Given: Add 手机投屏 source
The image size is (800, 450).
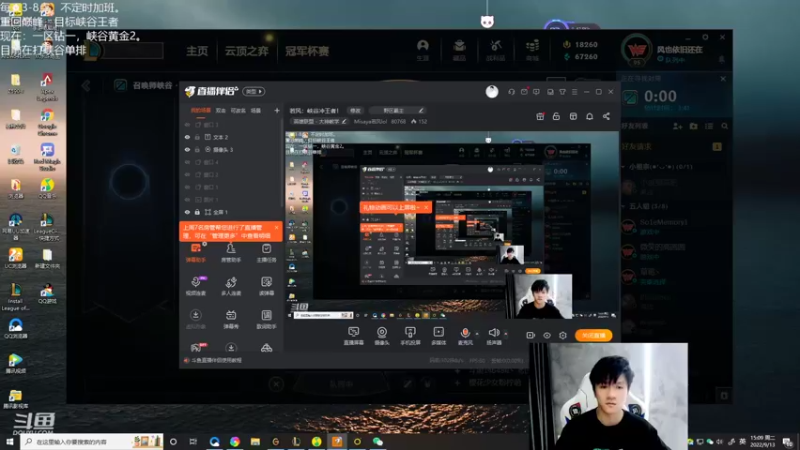Looking at the screenshot, I should pos(410,336).
